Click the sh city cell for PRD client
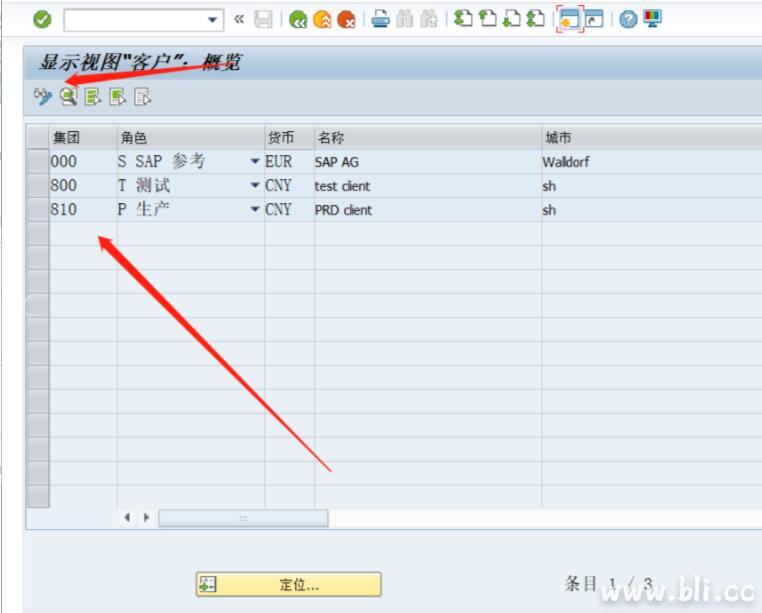This screenshot has width=762, height=613. pos(652,210)
